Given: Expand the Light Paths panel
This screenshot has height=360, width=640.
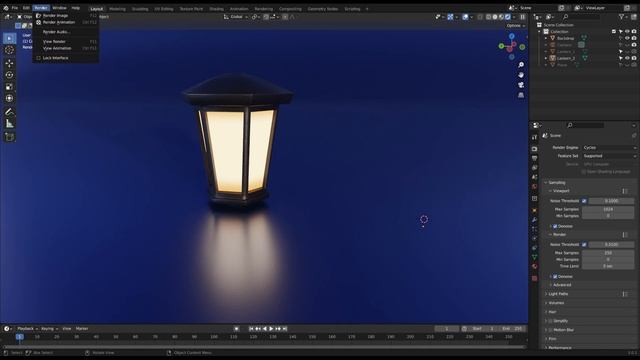Looking at the screenshot, I should (x=558, y=294).
